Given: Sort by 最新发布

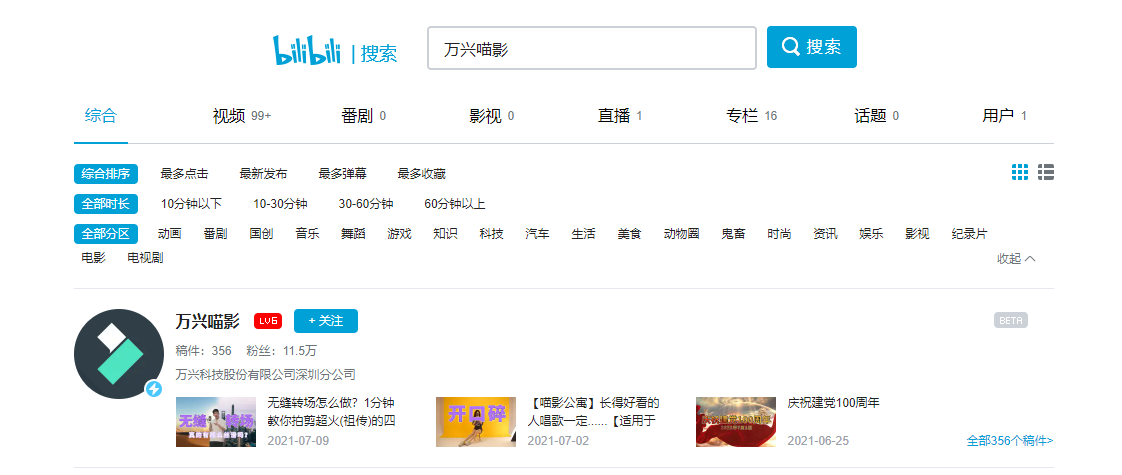Looking at the screenshot, I should click(263, 173).
